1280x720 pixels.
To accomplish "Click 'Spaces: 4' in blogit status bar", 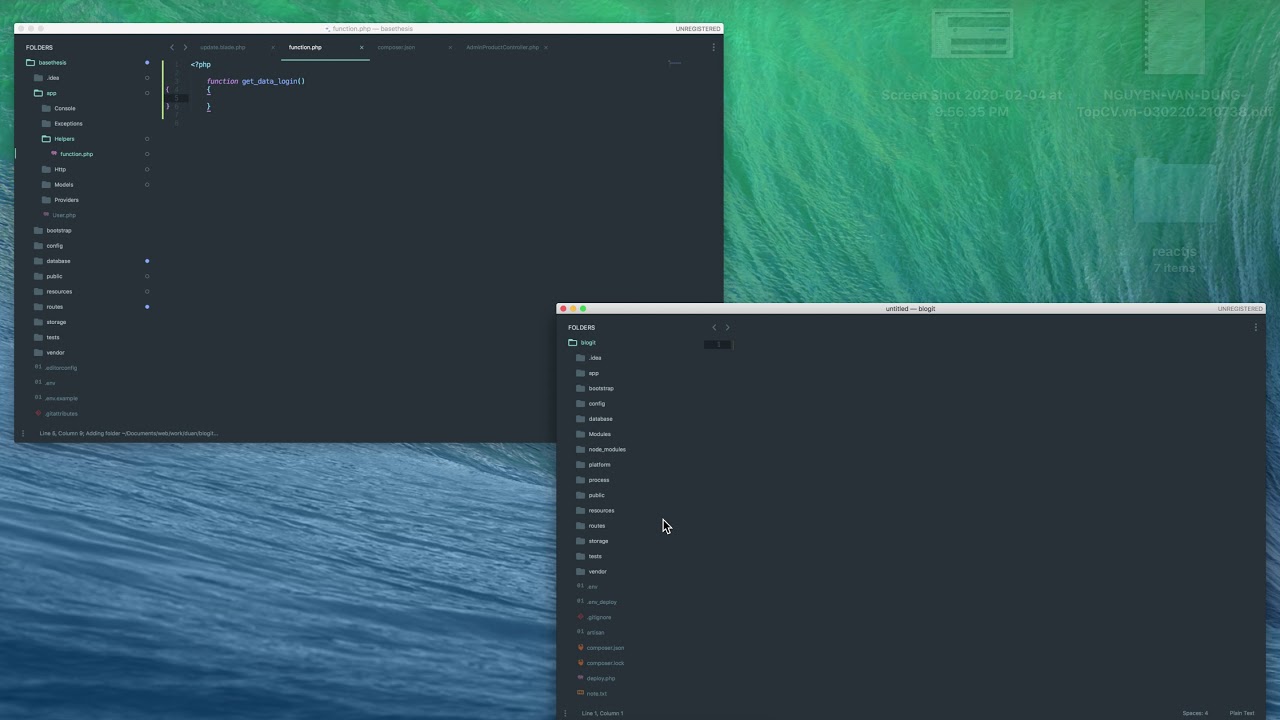I will coord(1195,713).
